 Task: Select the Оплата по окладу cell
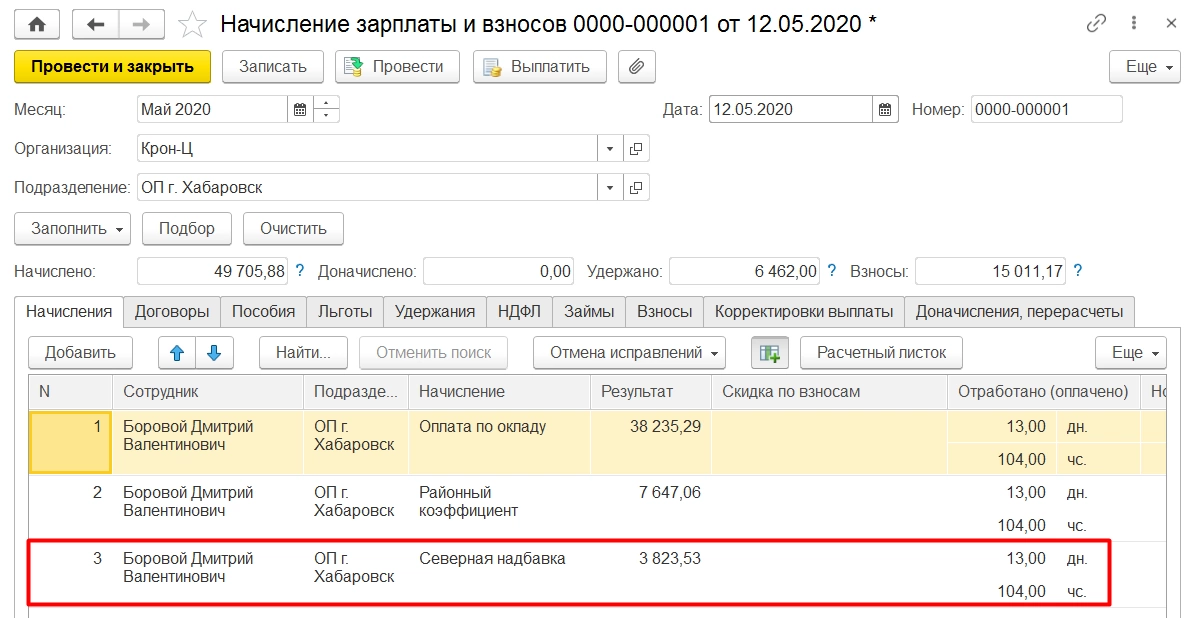coord(499,441)
